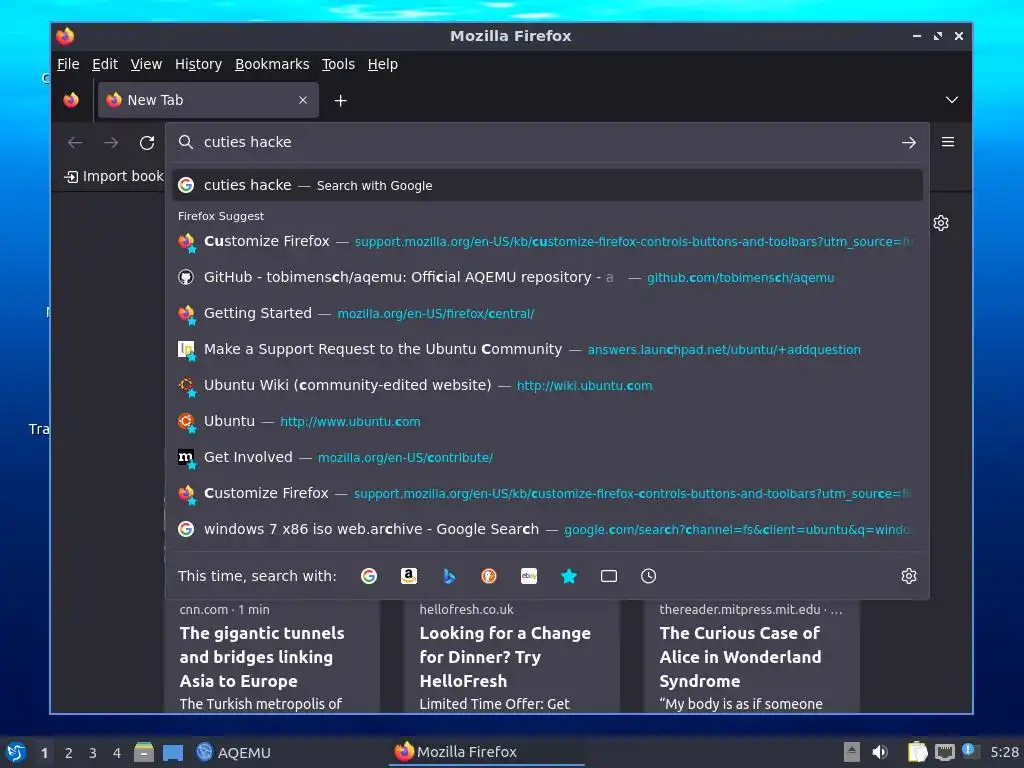Open the Firefox hamburger application menu

pyautogui.click(x=948, y=142)
